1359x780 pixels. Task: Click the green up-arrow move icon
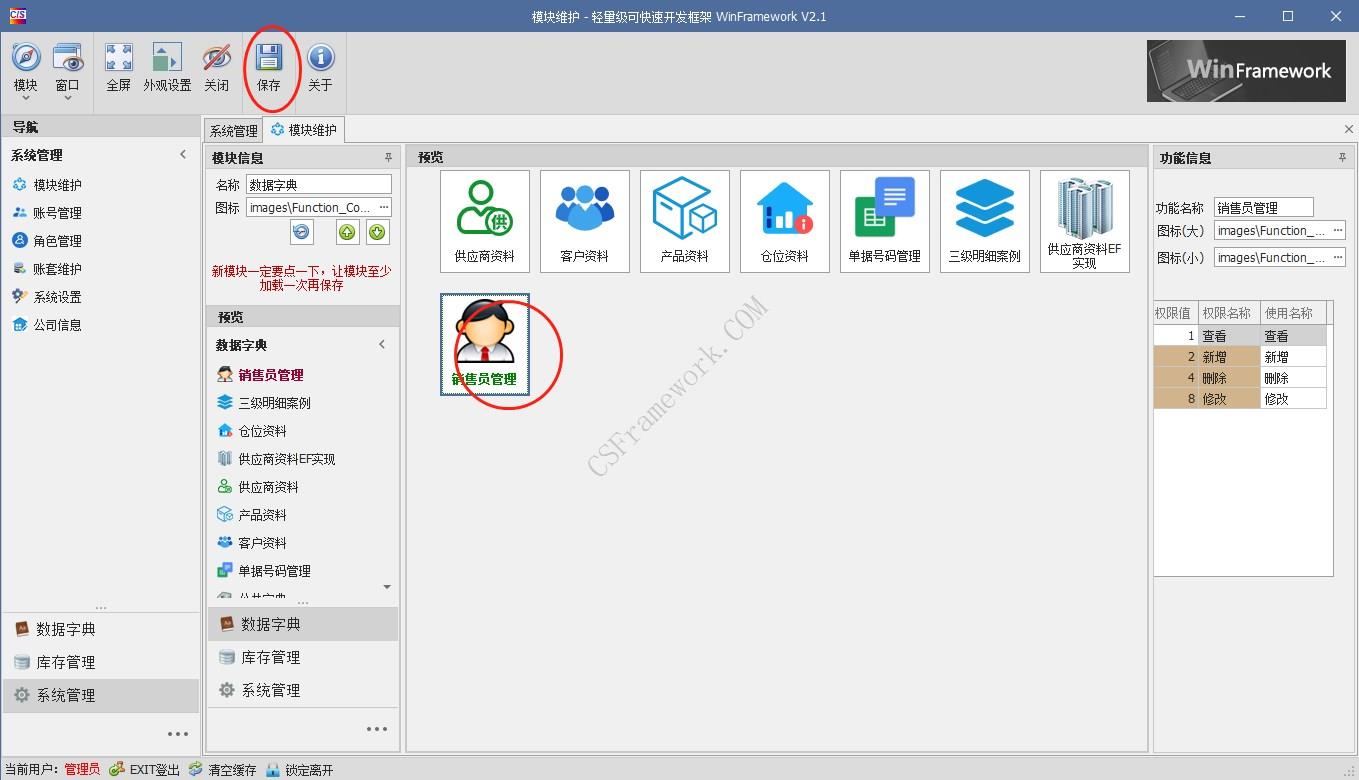coord(347,231)
